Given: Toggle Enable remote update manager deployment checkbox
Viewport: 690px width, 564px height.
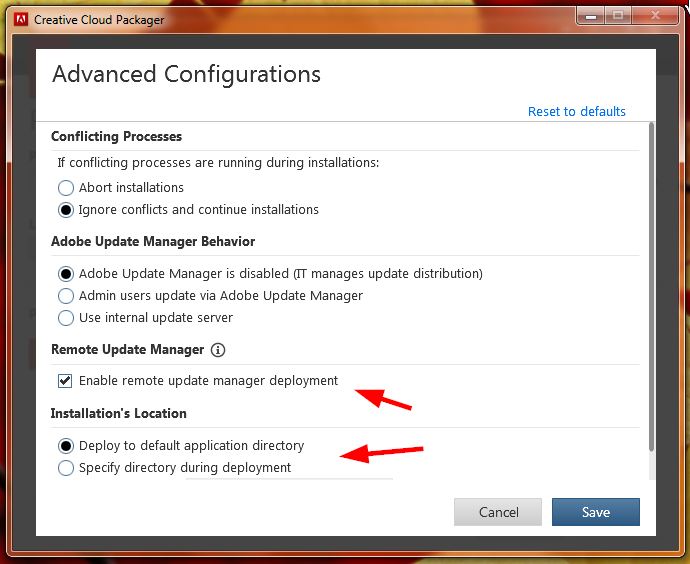Looking at the screenshot, I should pyautogui.click(x=65, y=381).
